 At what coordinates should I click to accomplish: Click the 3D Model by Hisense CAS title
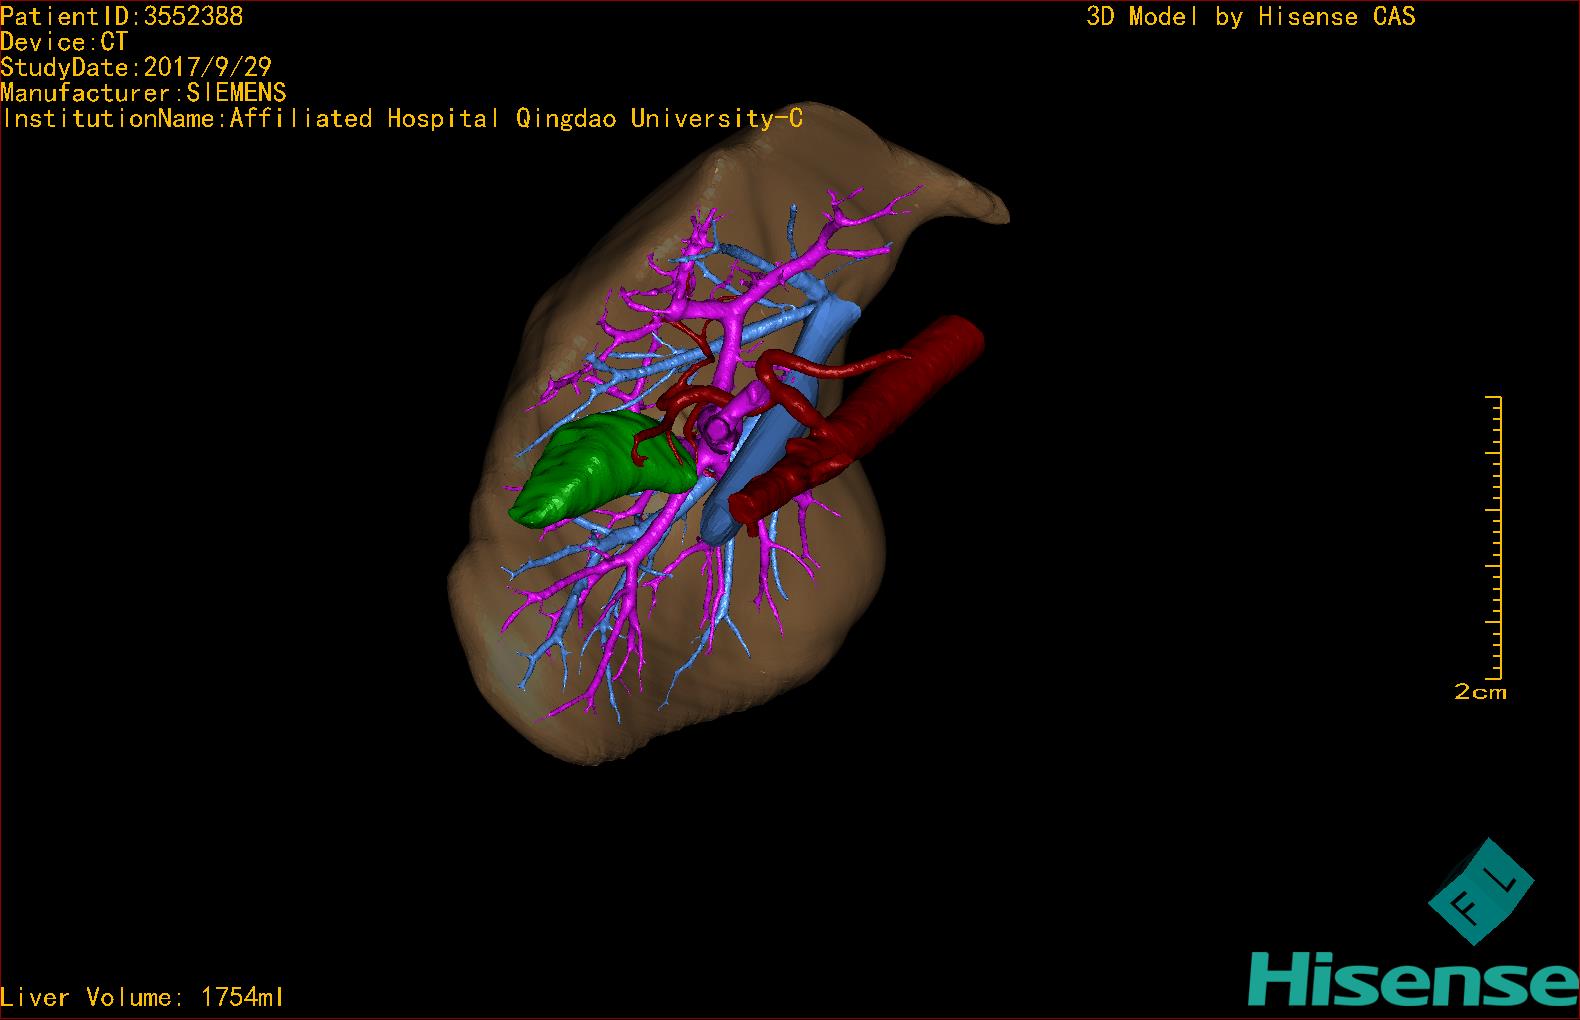[1251, 17]
